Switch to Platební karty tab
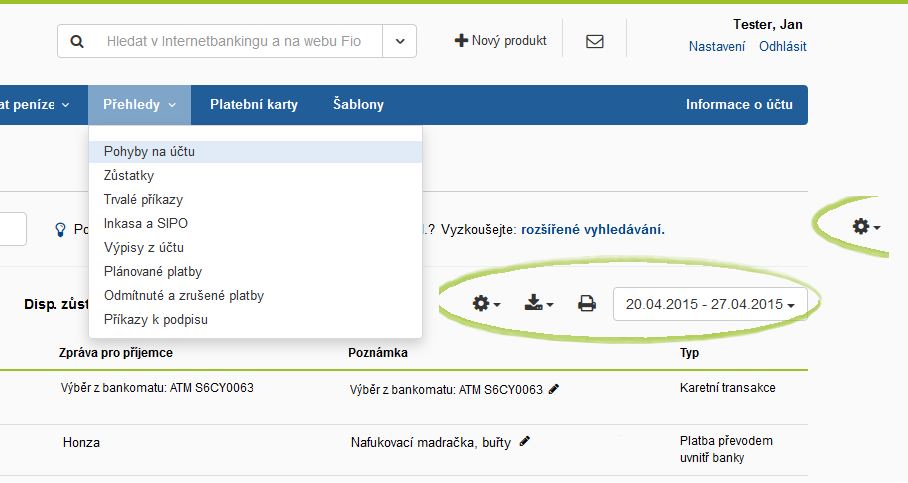908x483 pixels. click(254, 105)
